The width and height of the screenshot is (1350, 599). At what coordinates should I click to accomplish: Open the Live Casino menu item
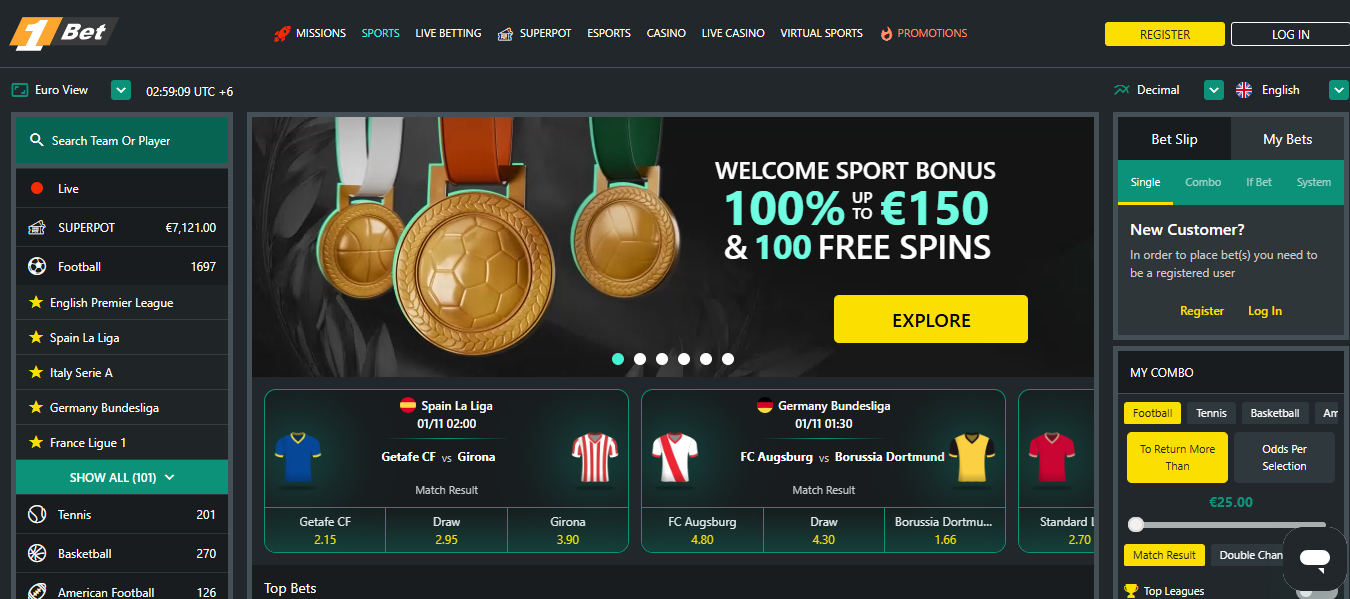733,33
